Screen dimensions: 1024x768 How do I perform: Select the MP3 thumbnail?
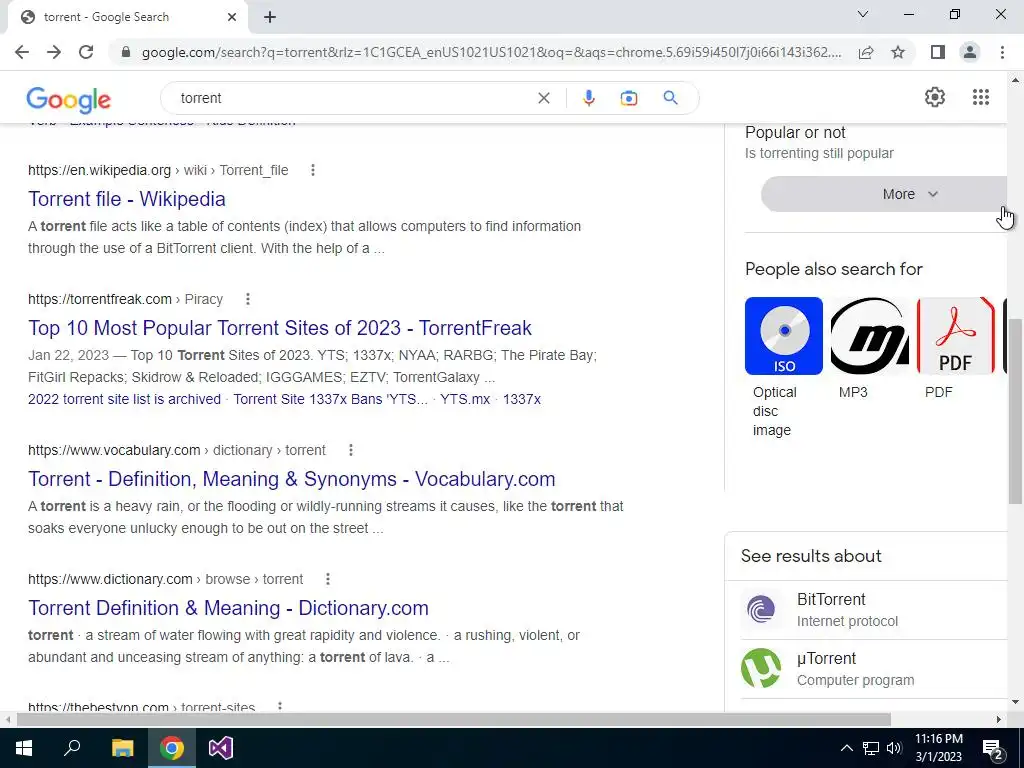tap(869, 336)
